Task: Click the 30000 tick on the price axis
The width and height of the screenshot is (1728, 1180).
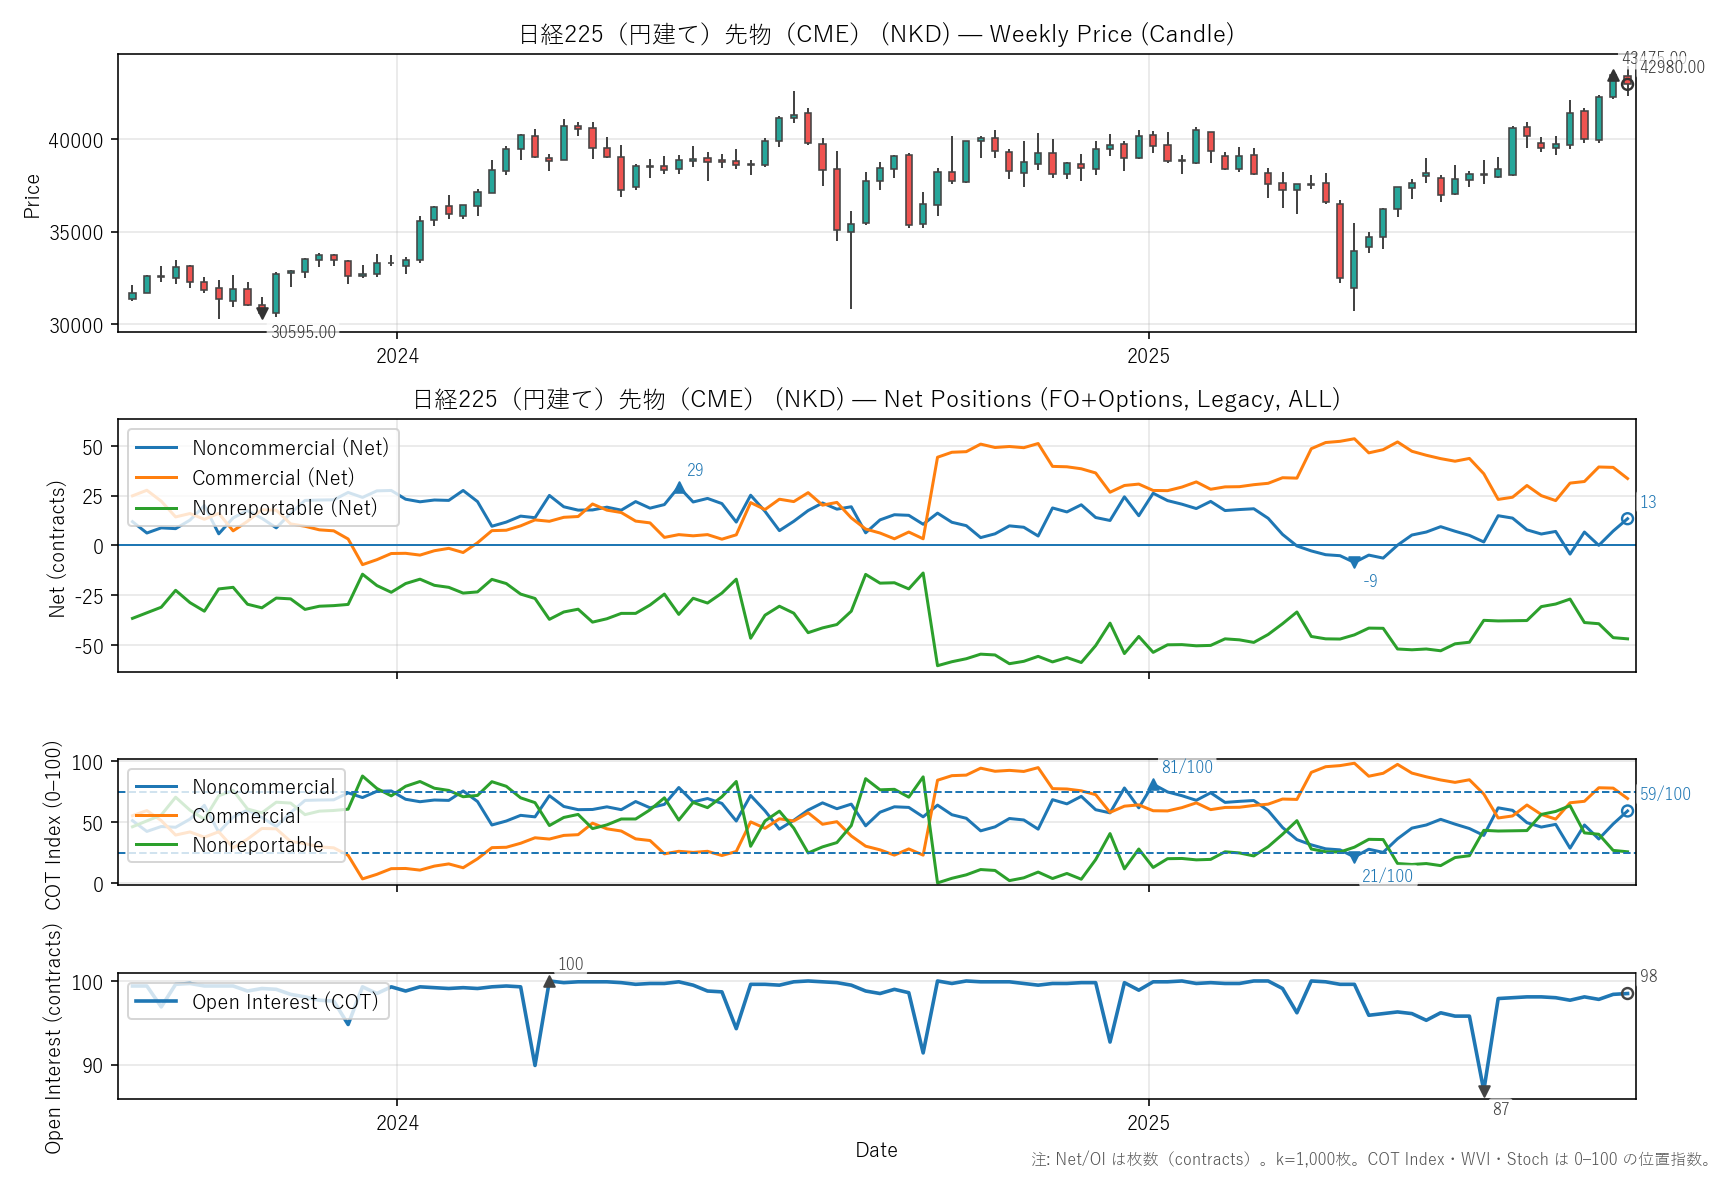Action: pos(76,326)
